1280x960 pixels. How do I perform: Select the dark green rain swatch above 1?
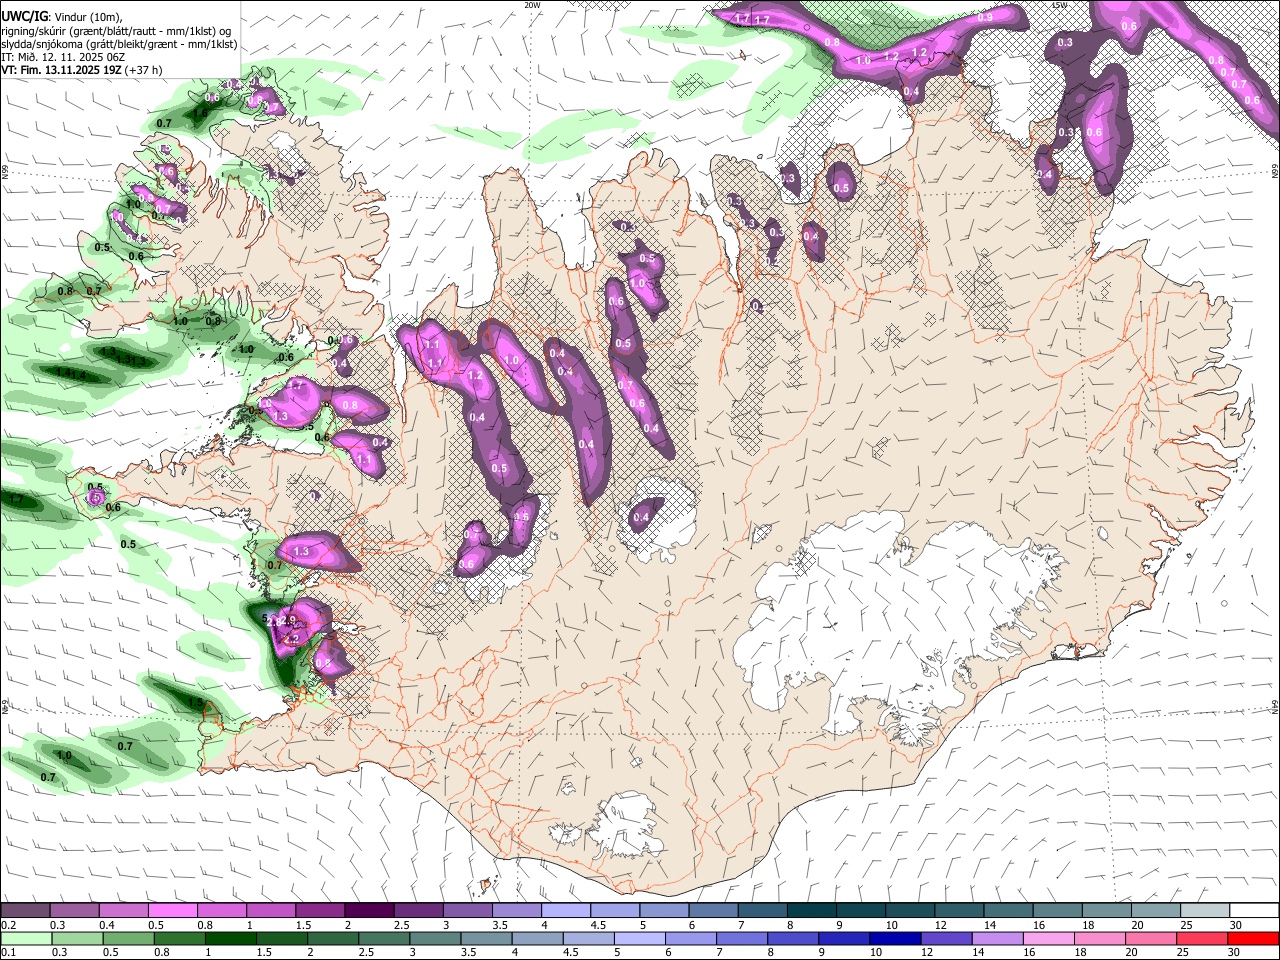tap(229, 938)
